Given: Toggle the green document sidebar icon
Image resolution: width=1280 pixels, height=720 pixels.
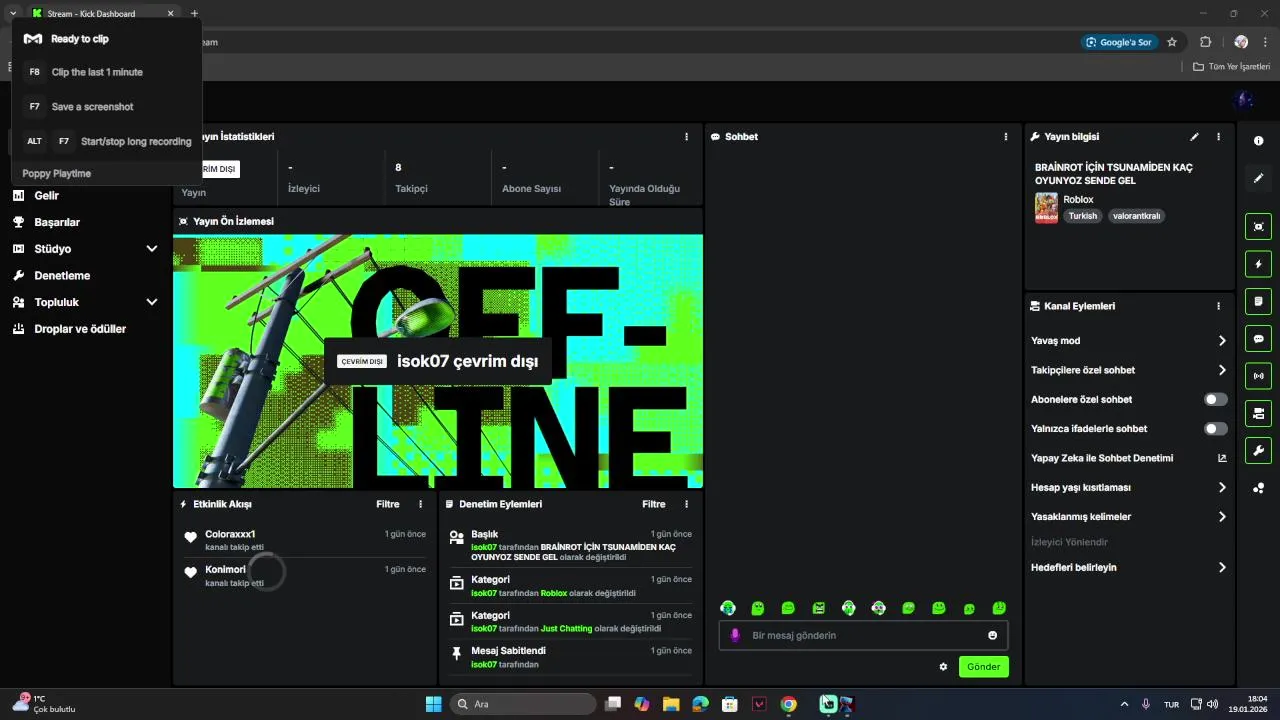Looking at the screenshot, I should [1258, 301].
